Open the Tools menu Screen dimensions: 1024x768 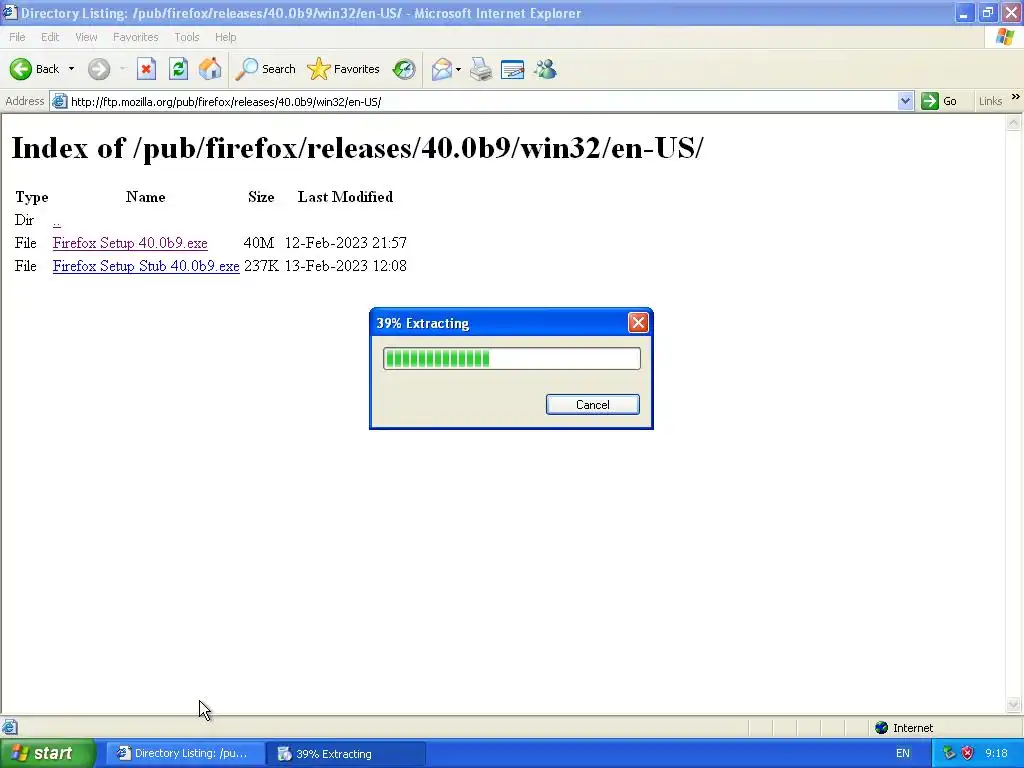point(186,37)
